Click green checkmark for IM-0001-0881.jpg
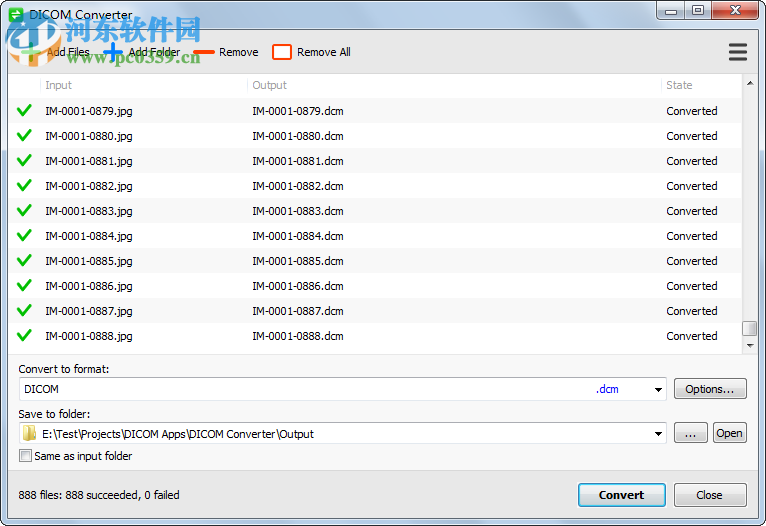Image resolution: width=766 pixels, height=526 pixels. pyautogui.click(x=24, y=160)
